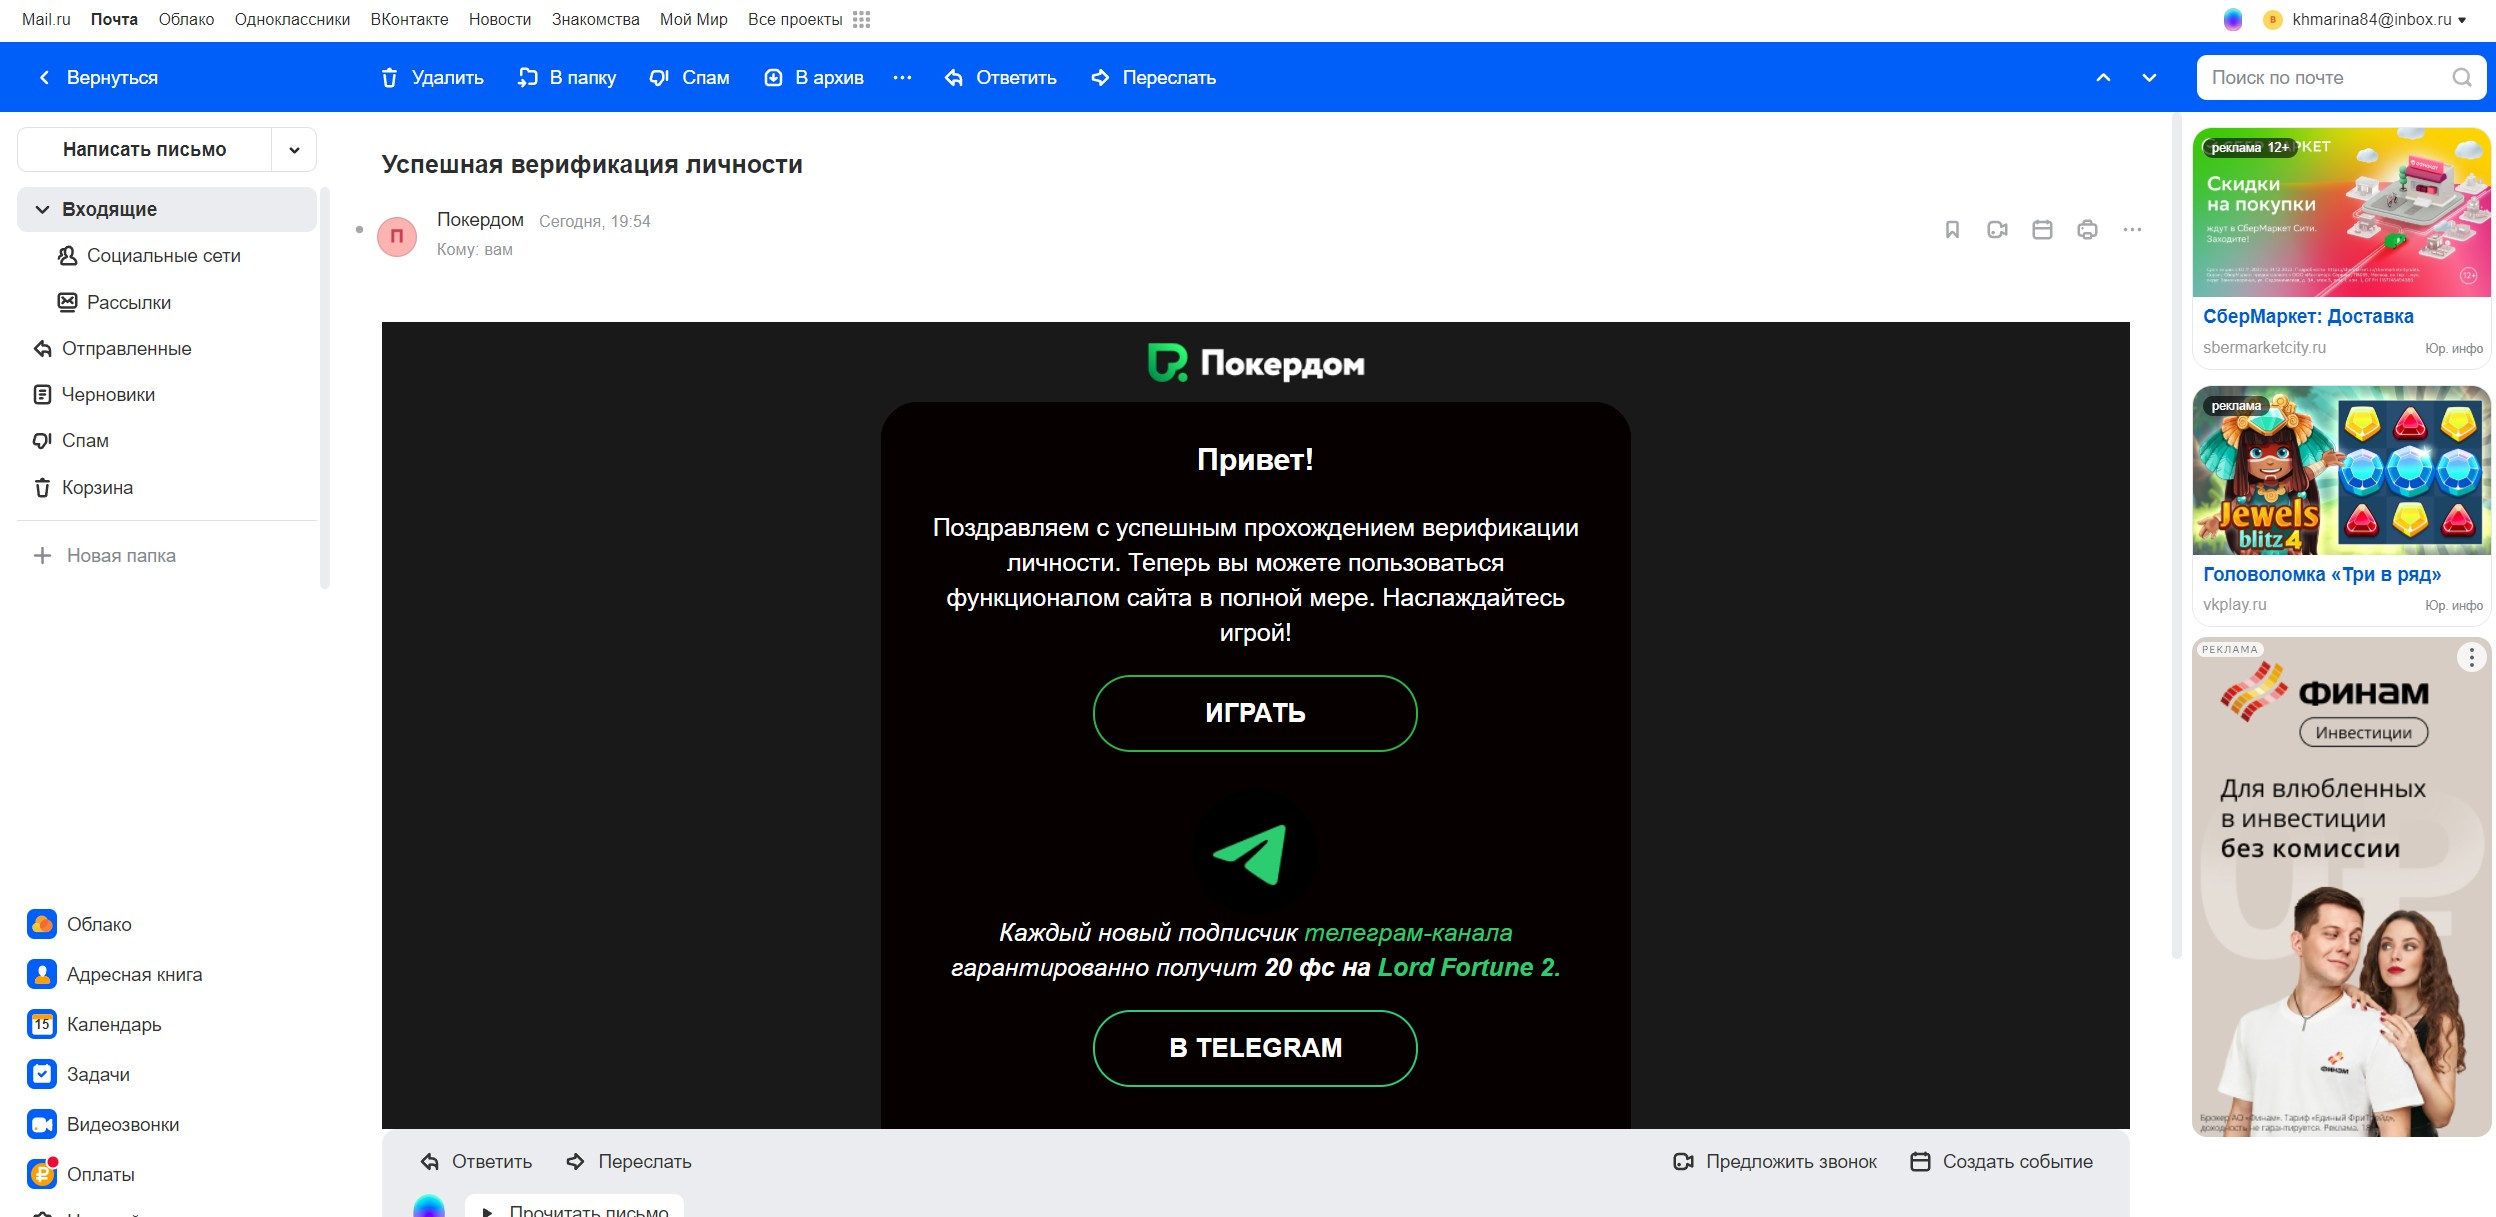Click the video call icon in email header
This screenshot has height=1217, width=2496.
click(1997, 230)
